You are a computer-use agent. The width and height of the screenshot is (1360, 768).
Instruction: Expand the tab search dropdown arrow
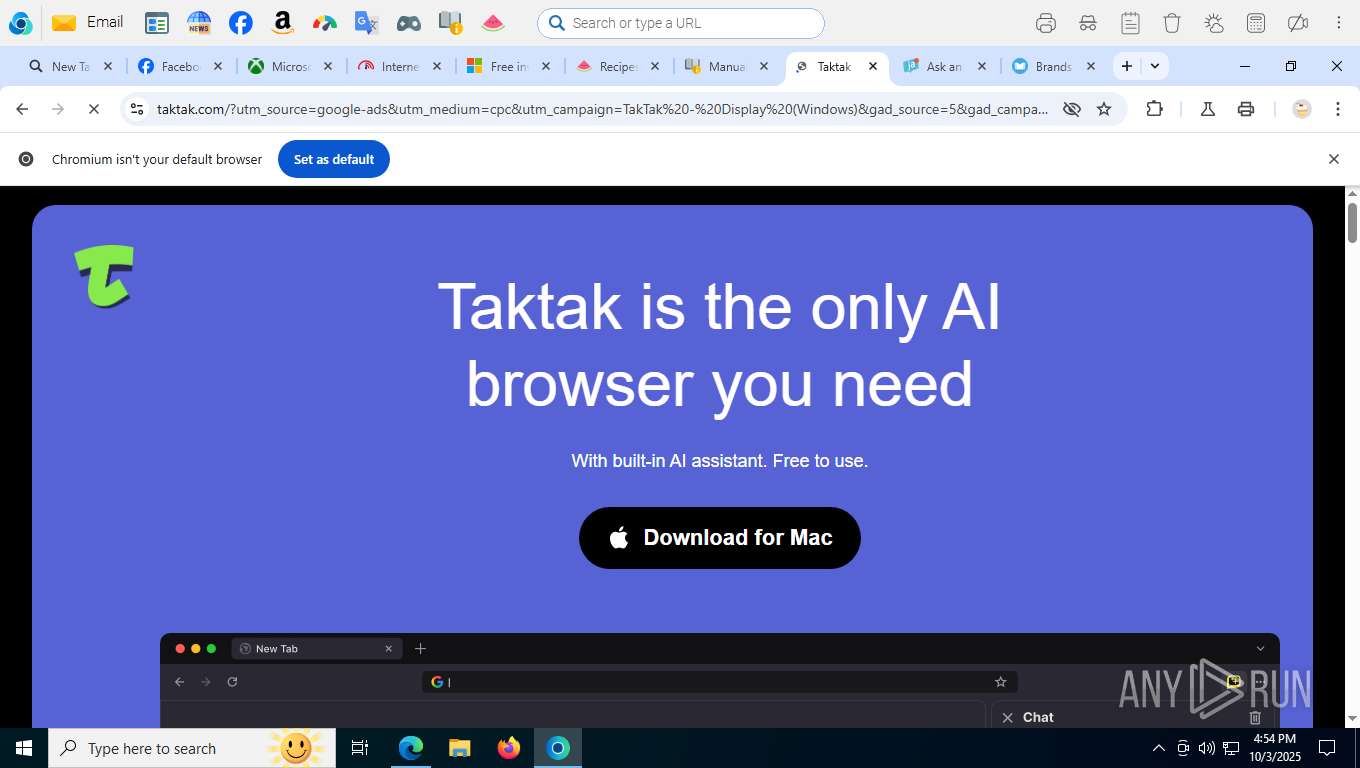coord(1155,66)
